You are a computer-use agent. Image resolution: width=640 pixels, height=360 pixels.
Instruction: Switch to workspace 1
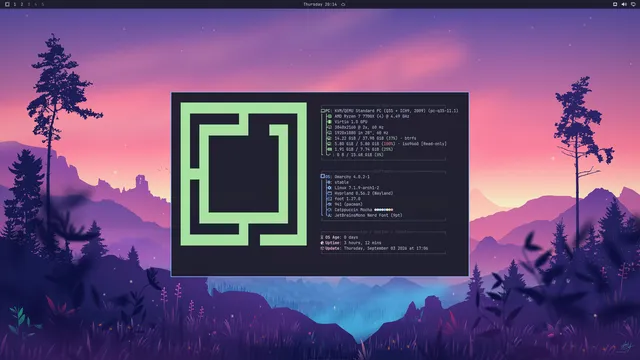[15, 4]
